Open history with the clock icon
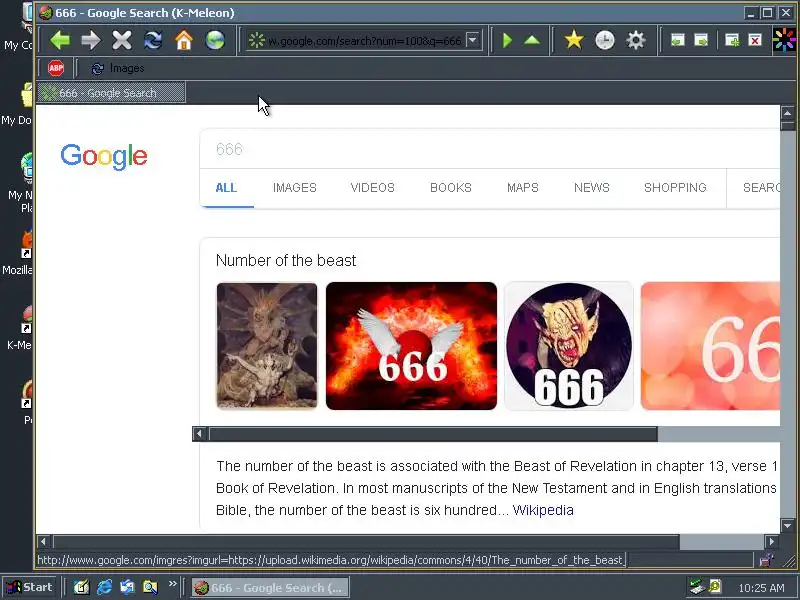Viewport: 800px width, 600px height. (605, 40)
